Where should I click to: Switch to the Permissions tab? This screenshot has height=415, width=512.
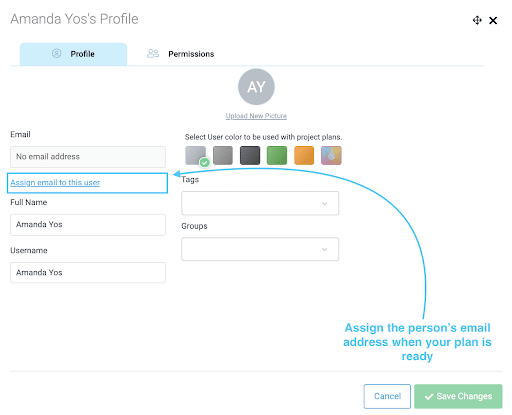coord(181,54)
